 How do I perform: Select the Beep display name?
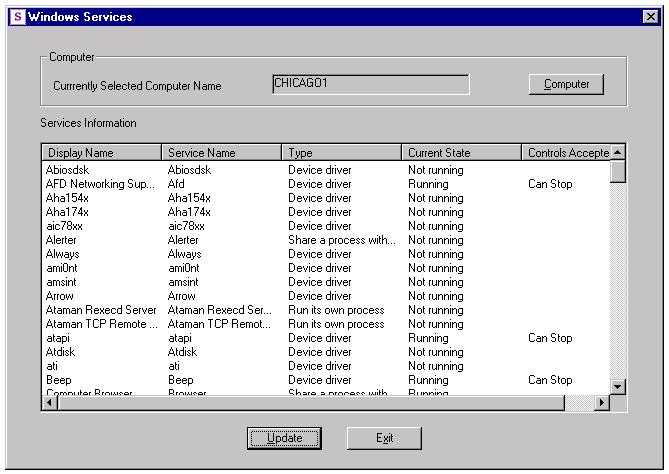(58, 380)
